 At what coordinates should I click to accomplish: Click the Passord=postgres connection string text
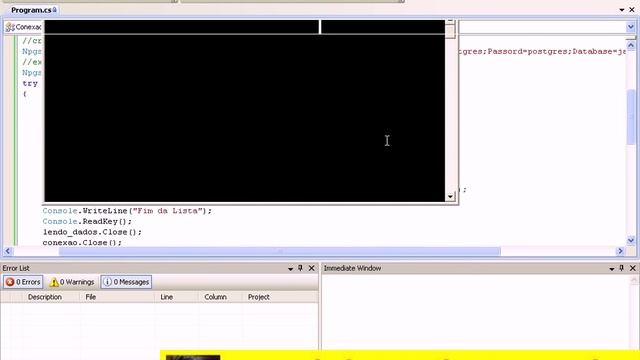coord(528,51)
